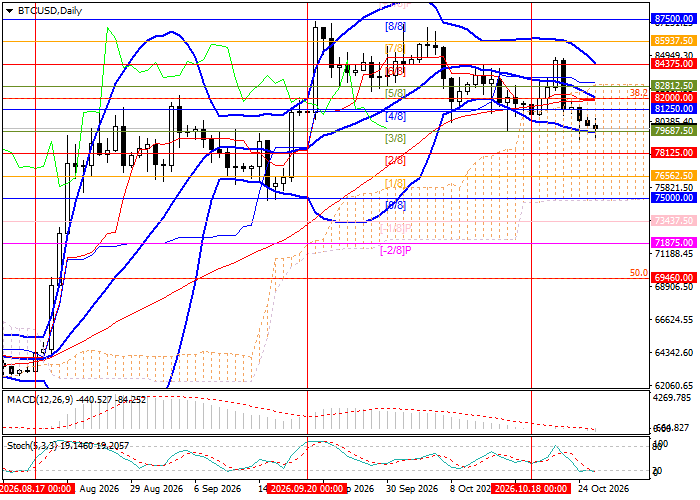Image resolution: width=700 pixels, height=500 pixels.
Task: Select the 69460.00 Fibonacci price label
Action: tap(673, 278)
